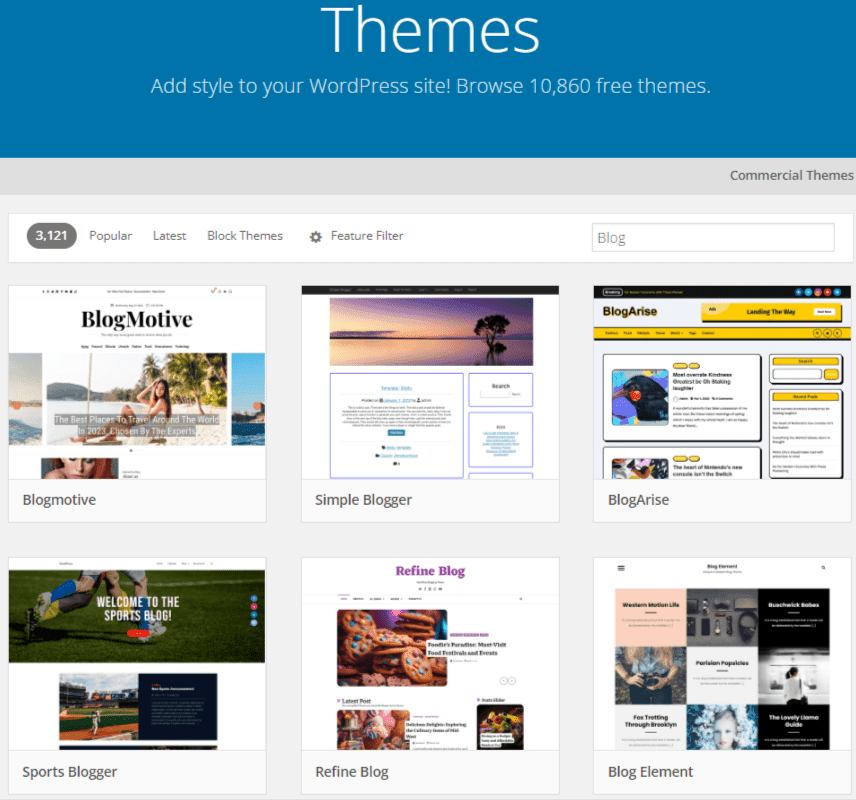View the BlogArise theme thumbnail
The width and height of the screenshot is (856, 800).
722,382
